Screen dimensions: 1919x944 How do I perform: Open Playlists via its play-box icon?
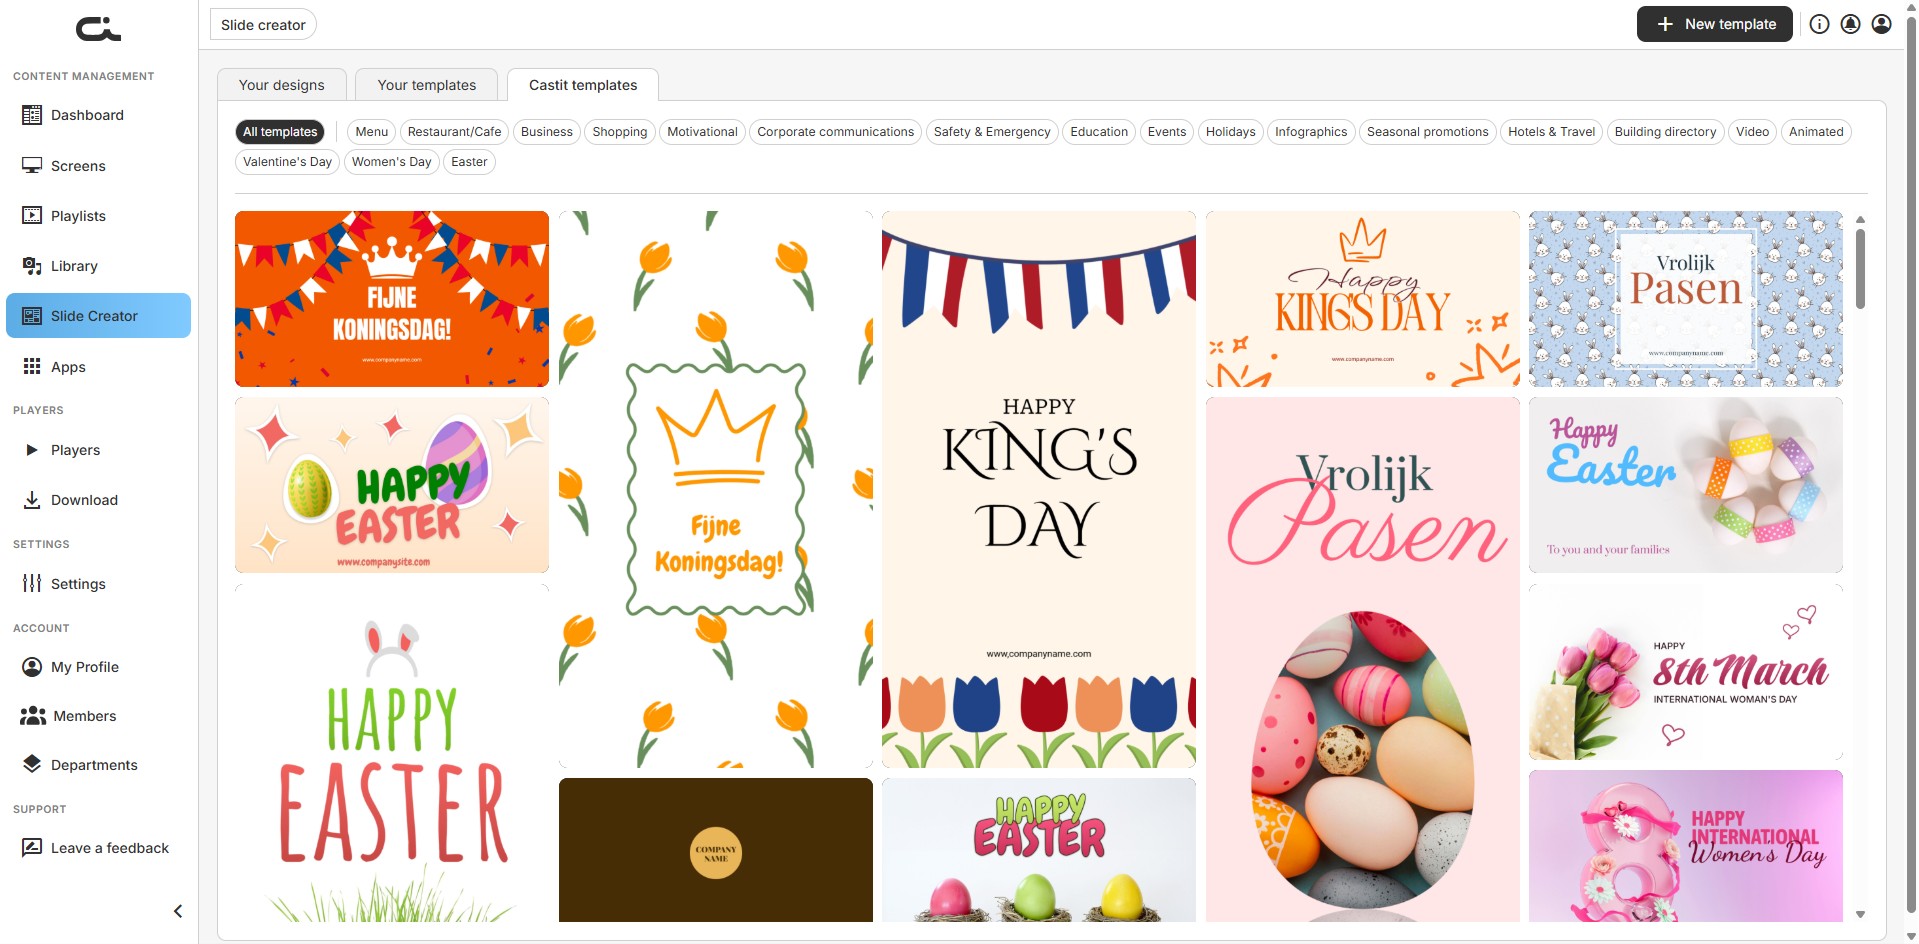[x=32, y=216]
